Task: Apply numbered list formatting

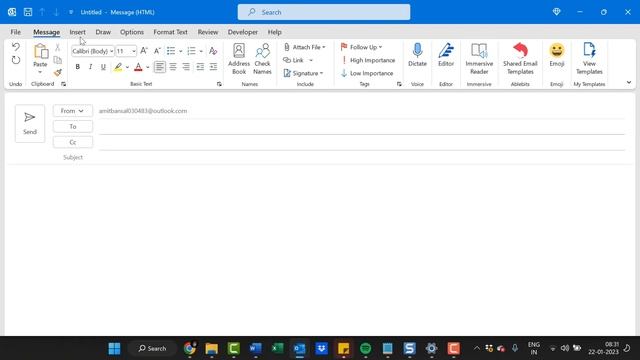Action: [x=191, y=51]
